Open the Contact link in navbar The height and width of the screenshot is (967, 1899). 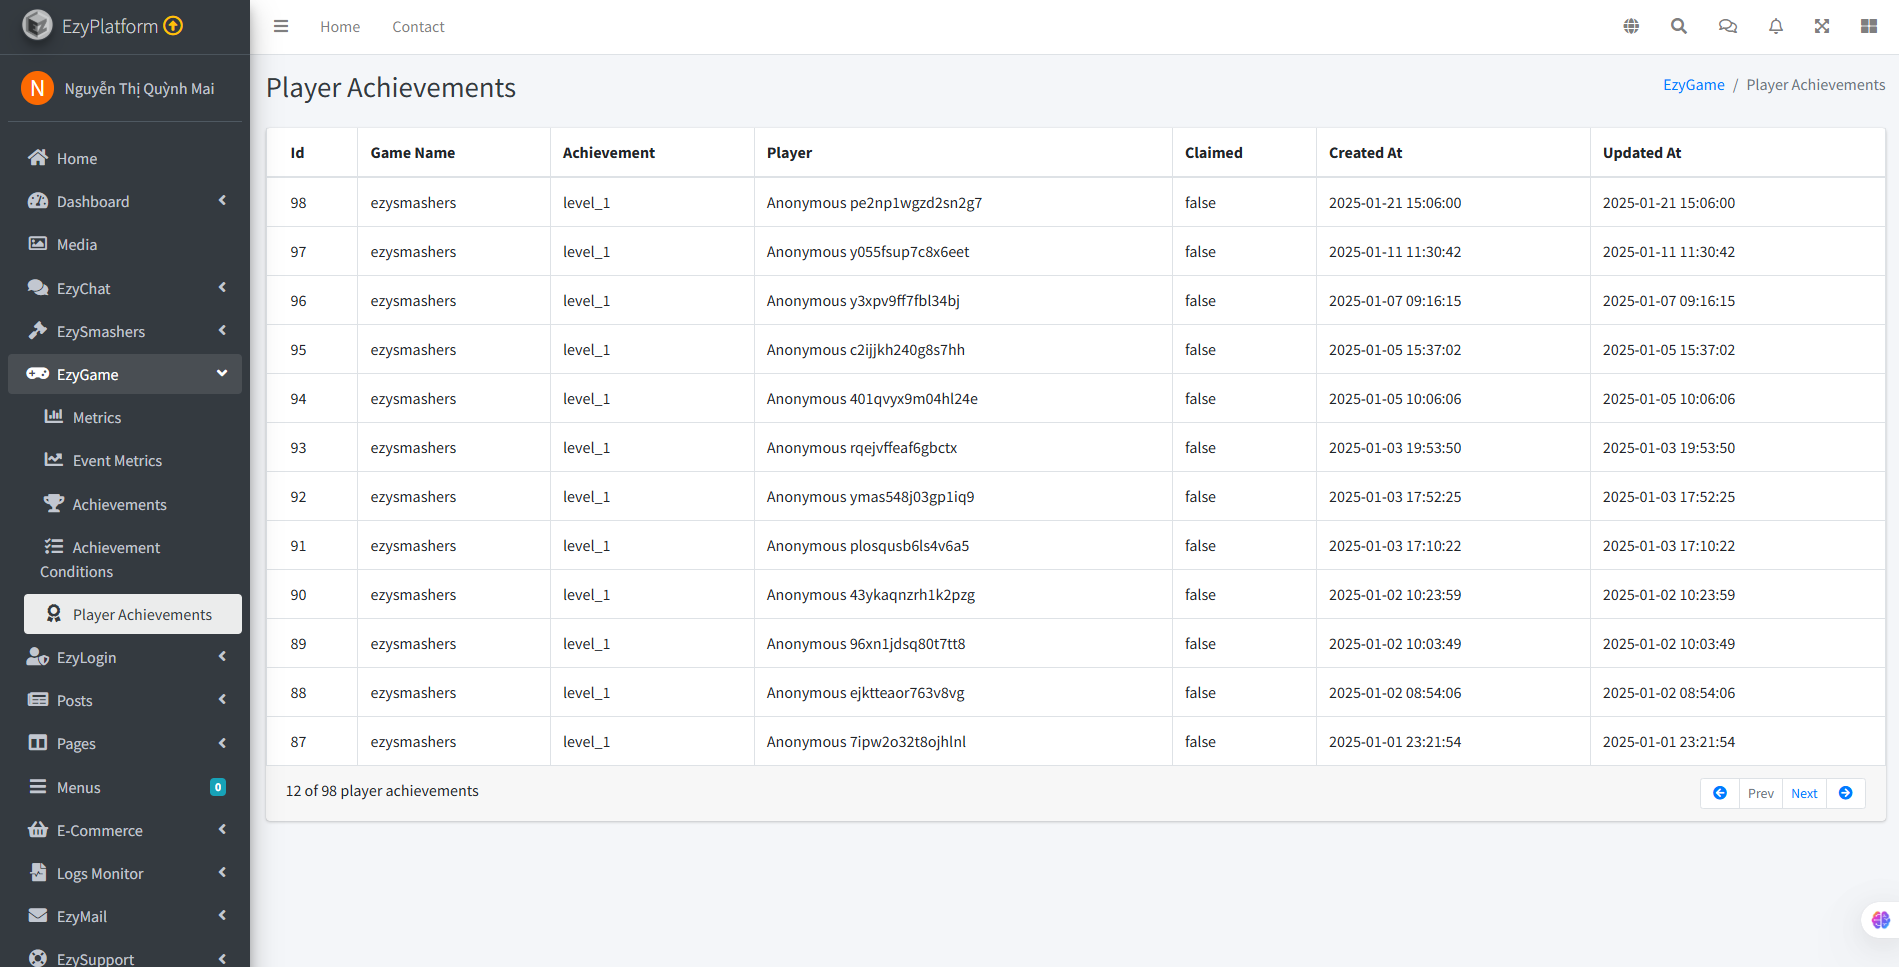tap(418, 27)
